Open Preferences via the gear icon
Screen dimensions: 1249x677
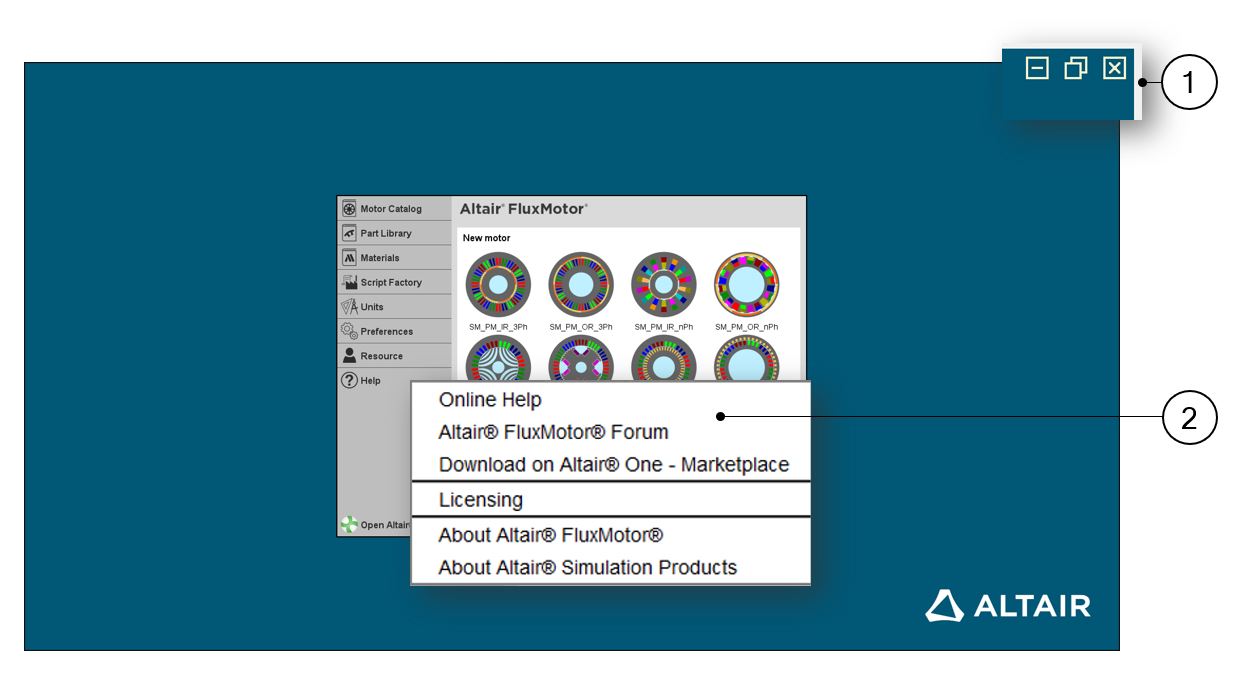(349, 331)
